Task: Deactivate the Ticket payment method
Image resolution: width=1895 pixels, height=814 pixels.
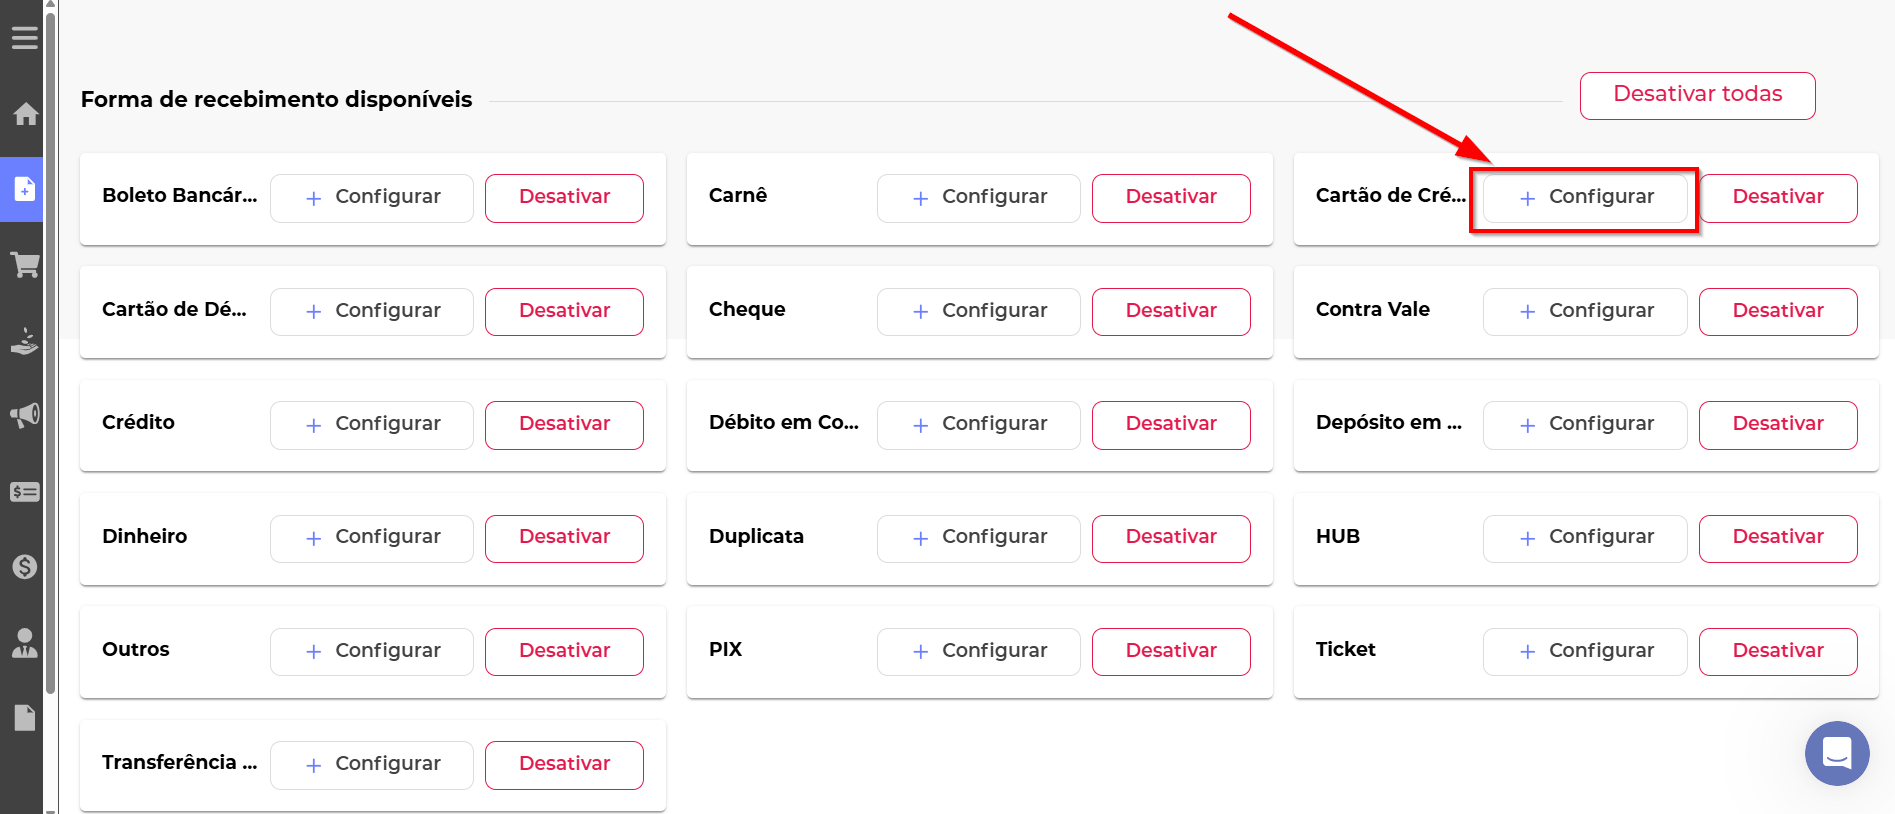Action: point(1777,651)
